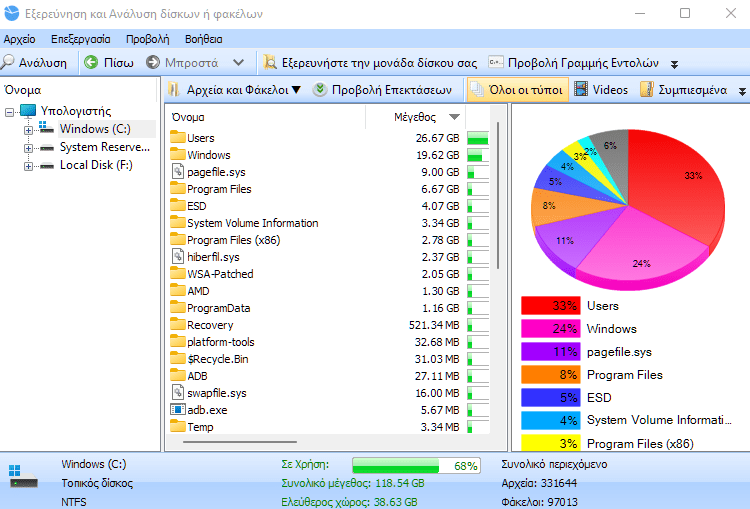750x509 pixels.
Task: Click the magenta 24% Windows legend swatch
Action: 551,329
